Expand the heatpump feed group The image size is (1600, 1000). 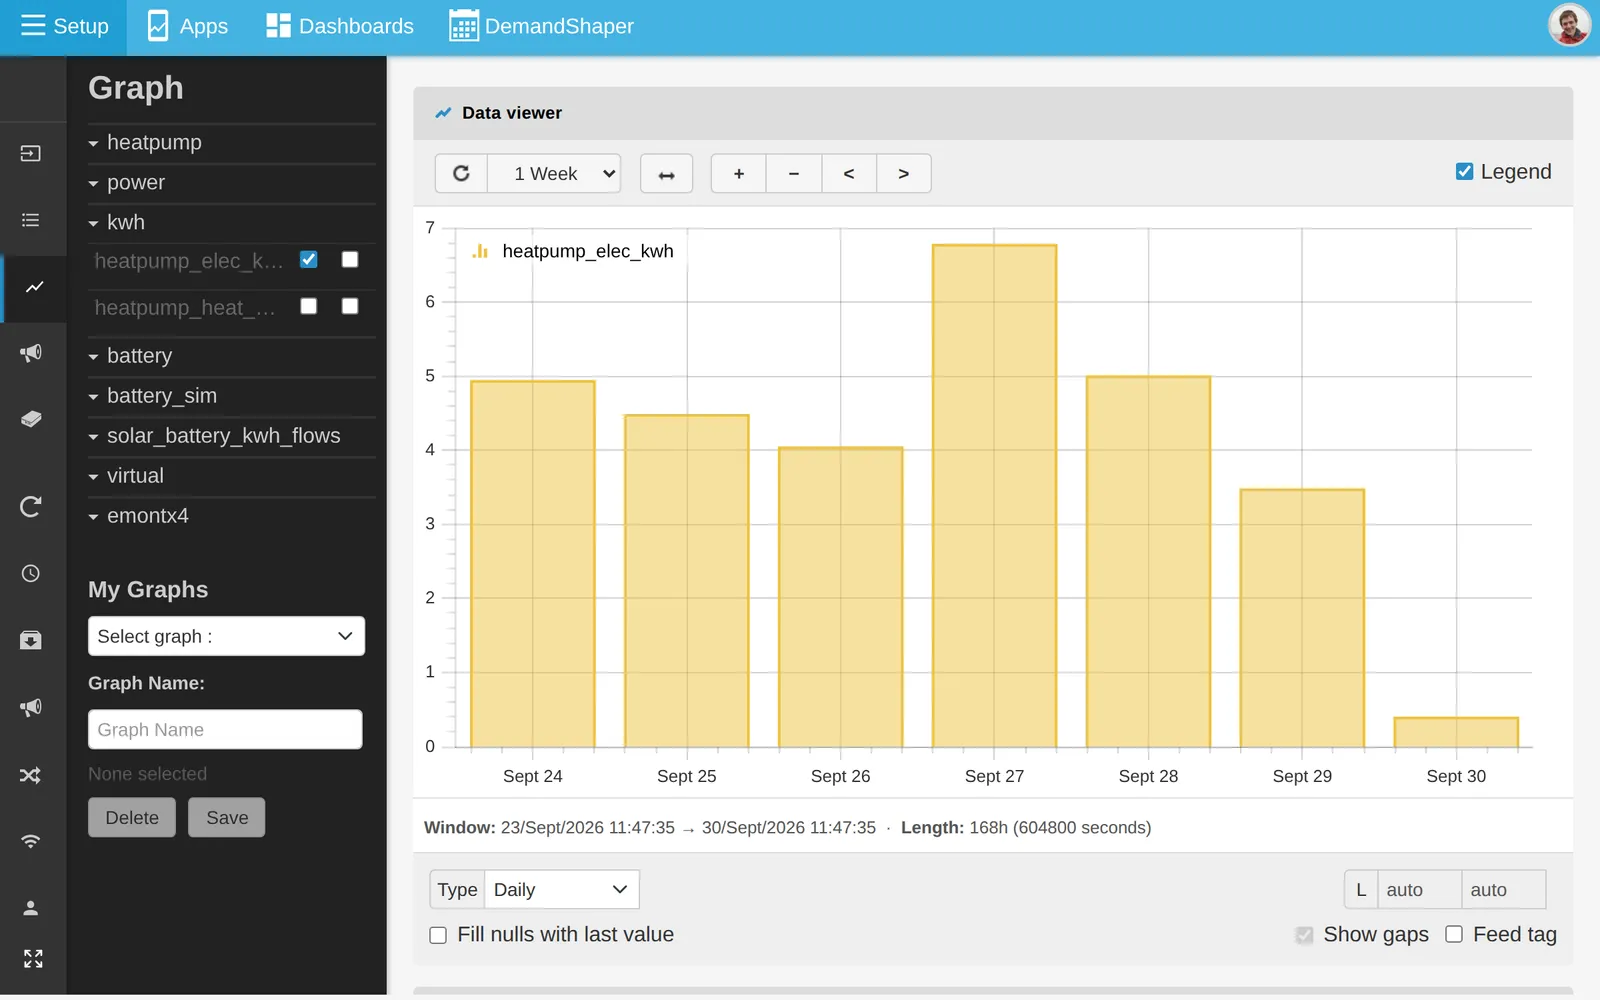coord(231,142)
